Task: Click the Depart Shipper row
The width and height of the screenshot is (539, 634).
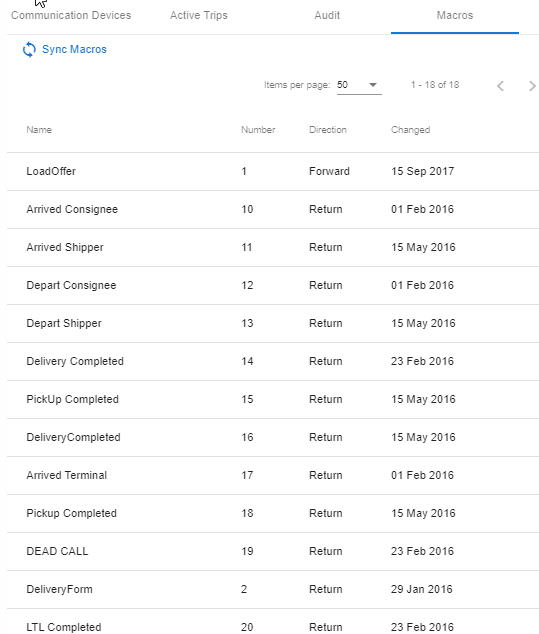Action: (273, 323)
